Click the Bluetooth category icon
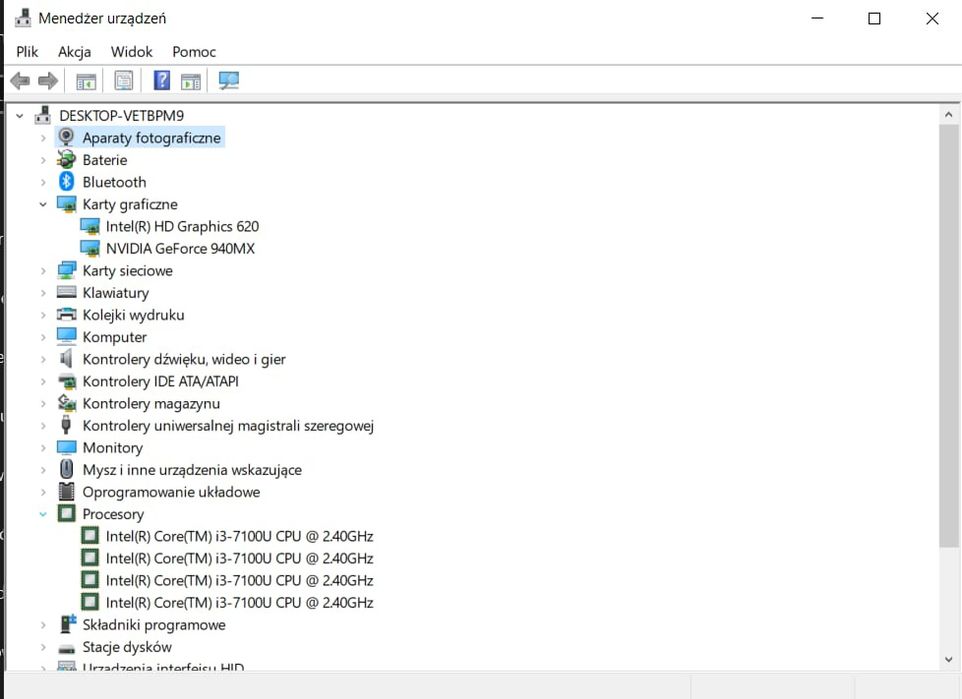962x699 pixels. click(x=66, y=182)
